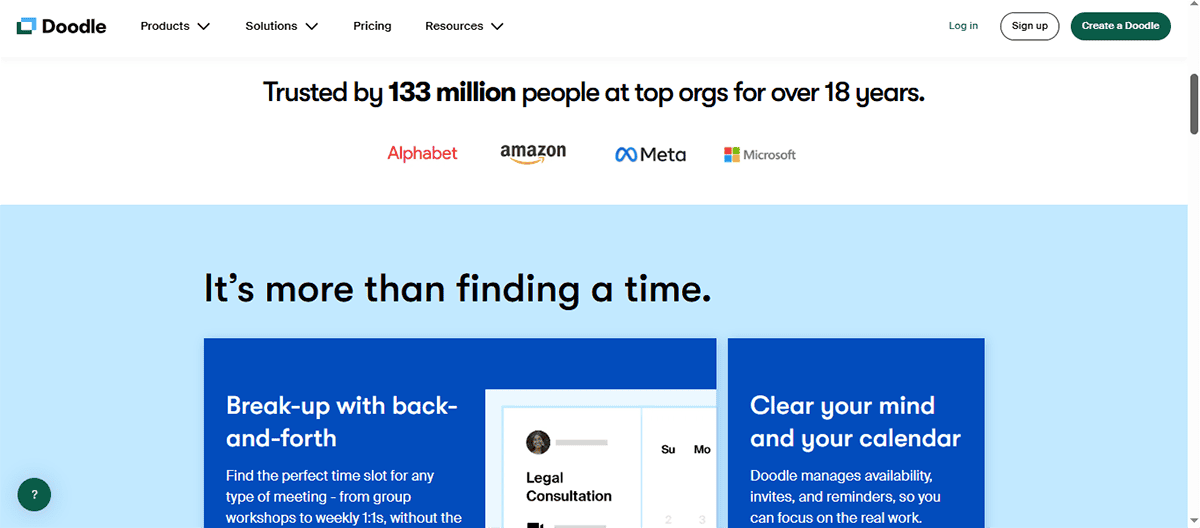Expand the Resources dropdown menu
This screenshot has height=528, width=1200.
[464, 26]
